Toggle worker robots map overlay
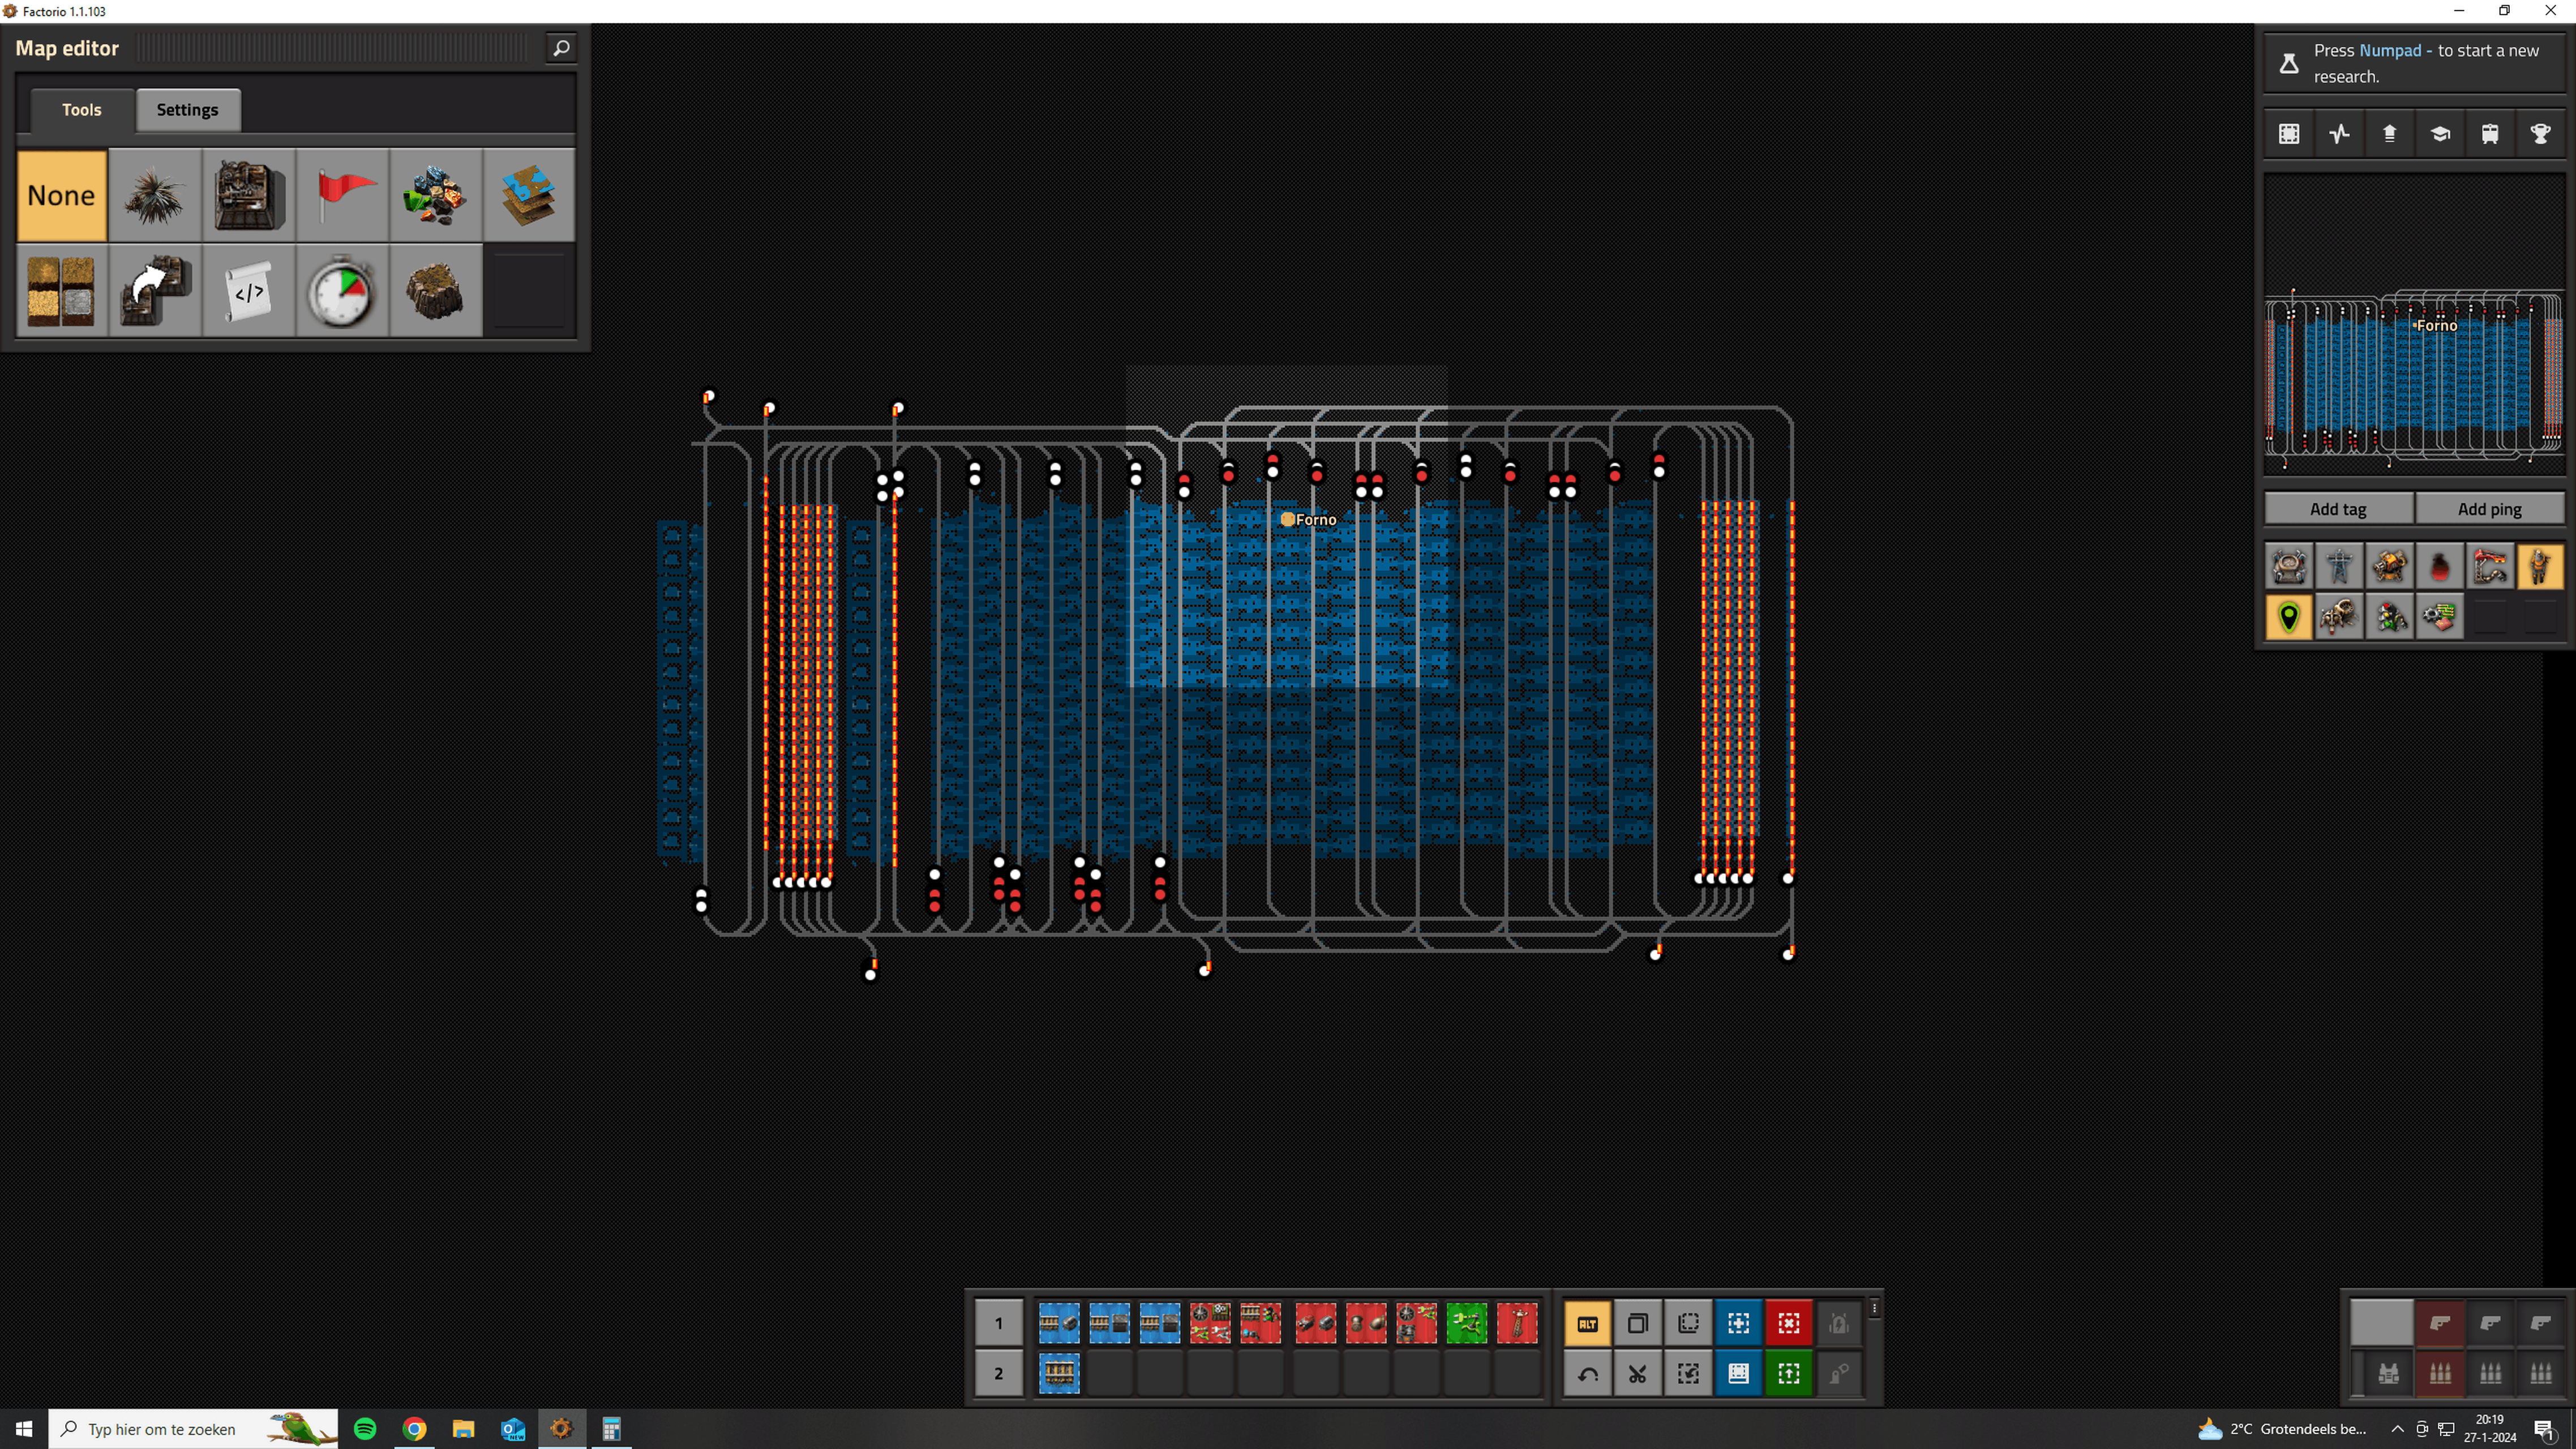The image size is (2576, 1449). pyautogui.click(x=2339, y=617)
